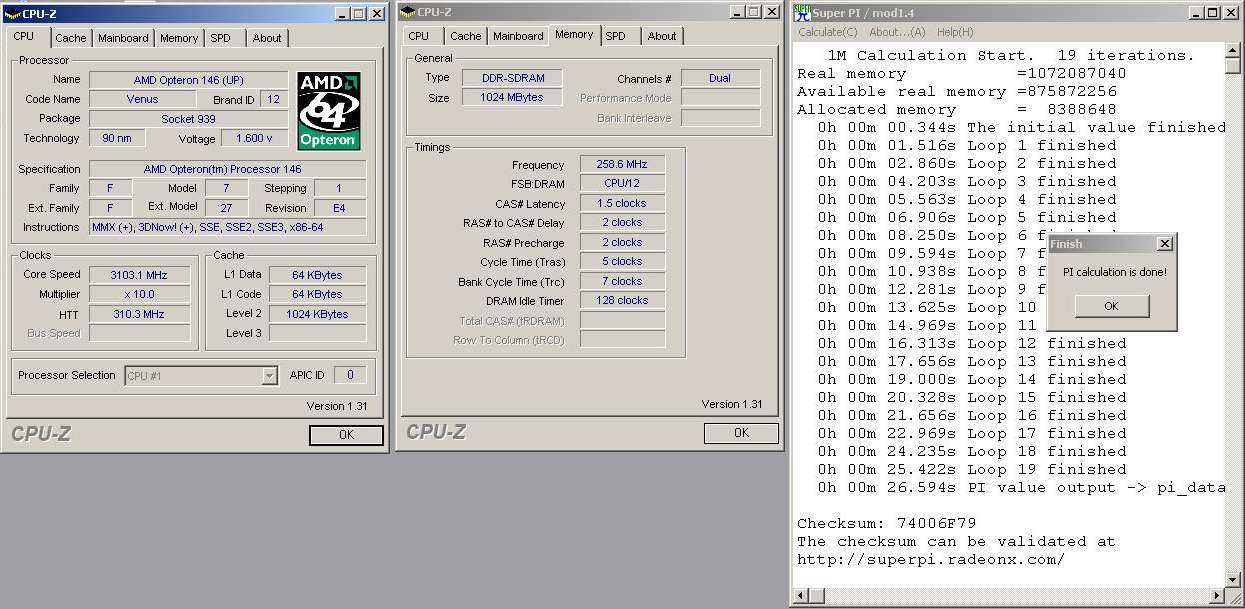Open Processor Selection CPU #1 dropdown
Viewport: 1245px width, 609px height.
pos(269,376)
